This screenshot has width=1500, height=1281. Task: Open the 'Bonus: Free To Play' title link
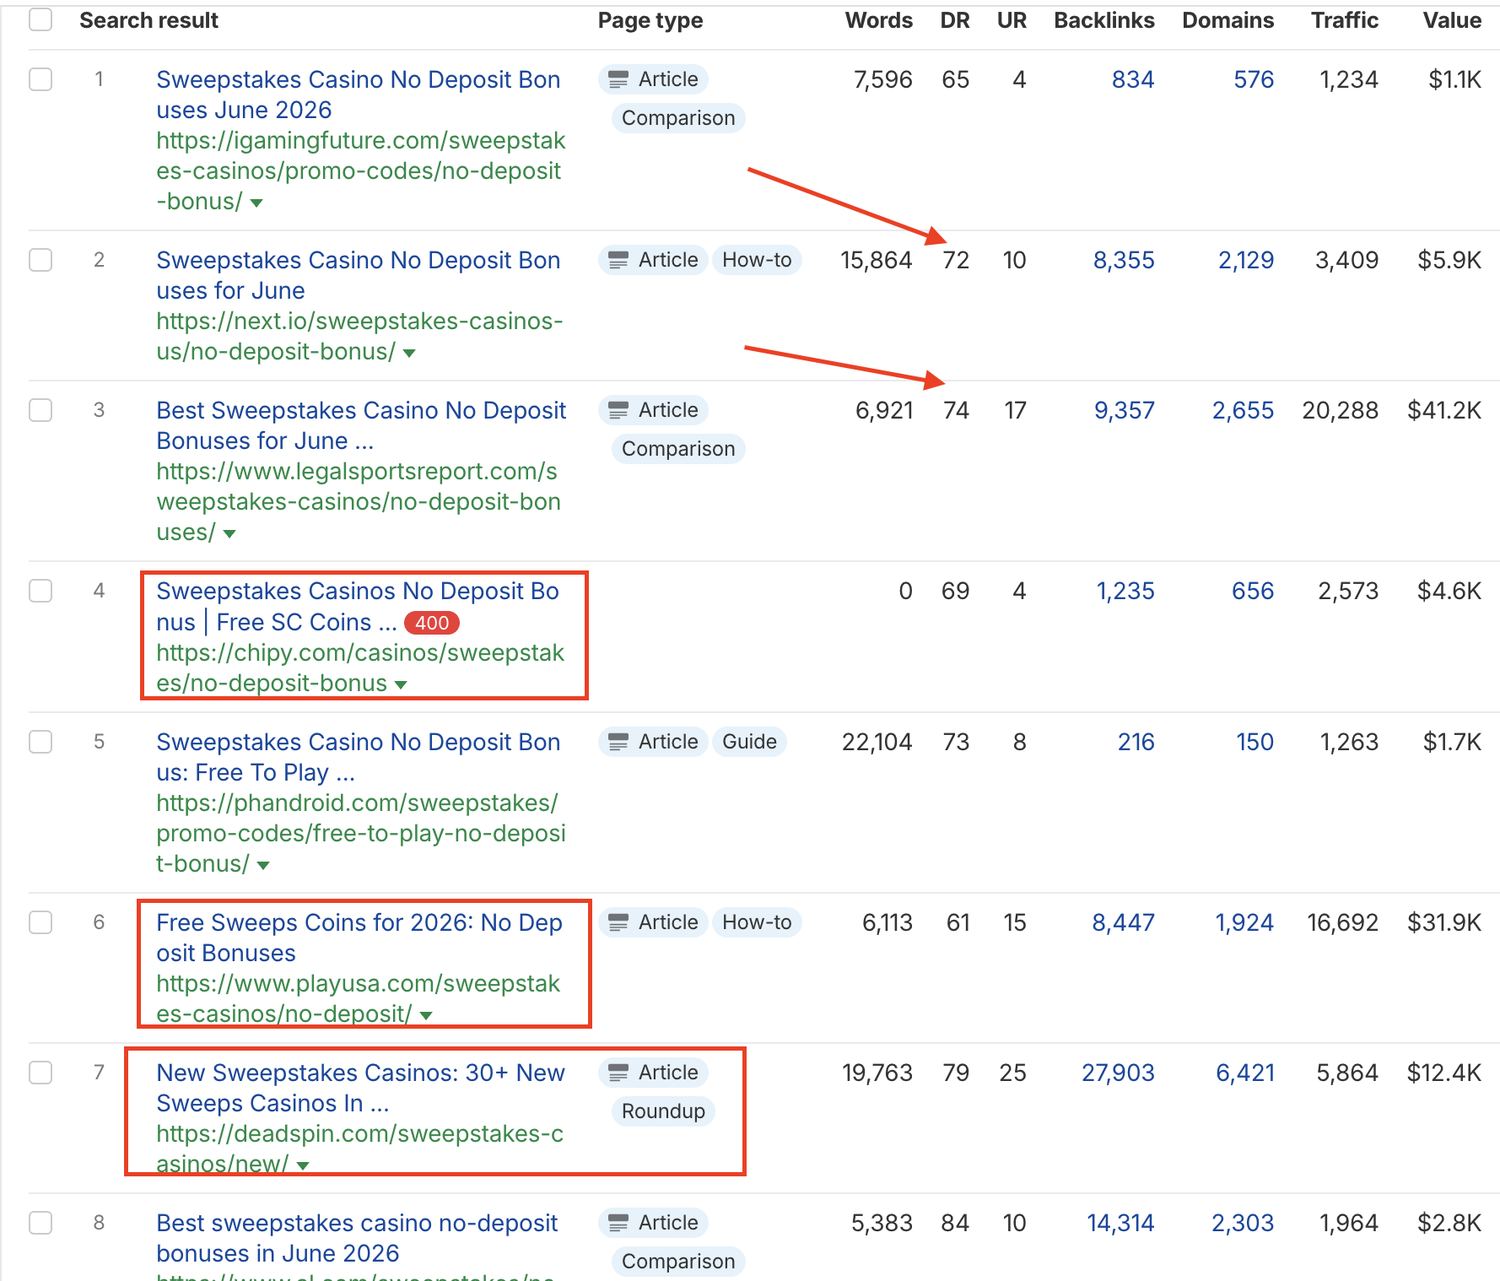tap(358, 757)
